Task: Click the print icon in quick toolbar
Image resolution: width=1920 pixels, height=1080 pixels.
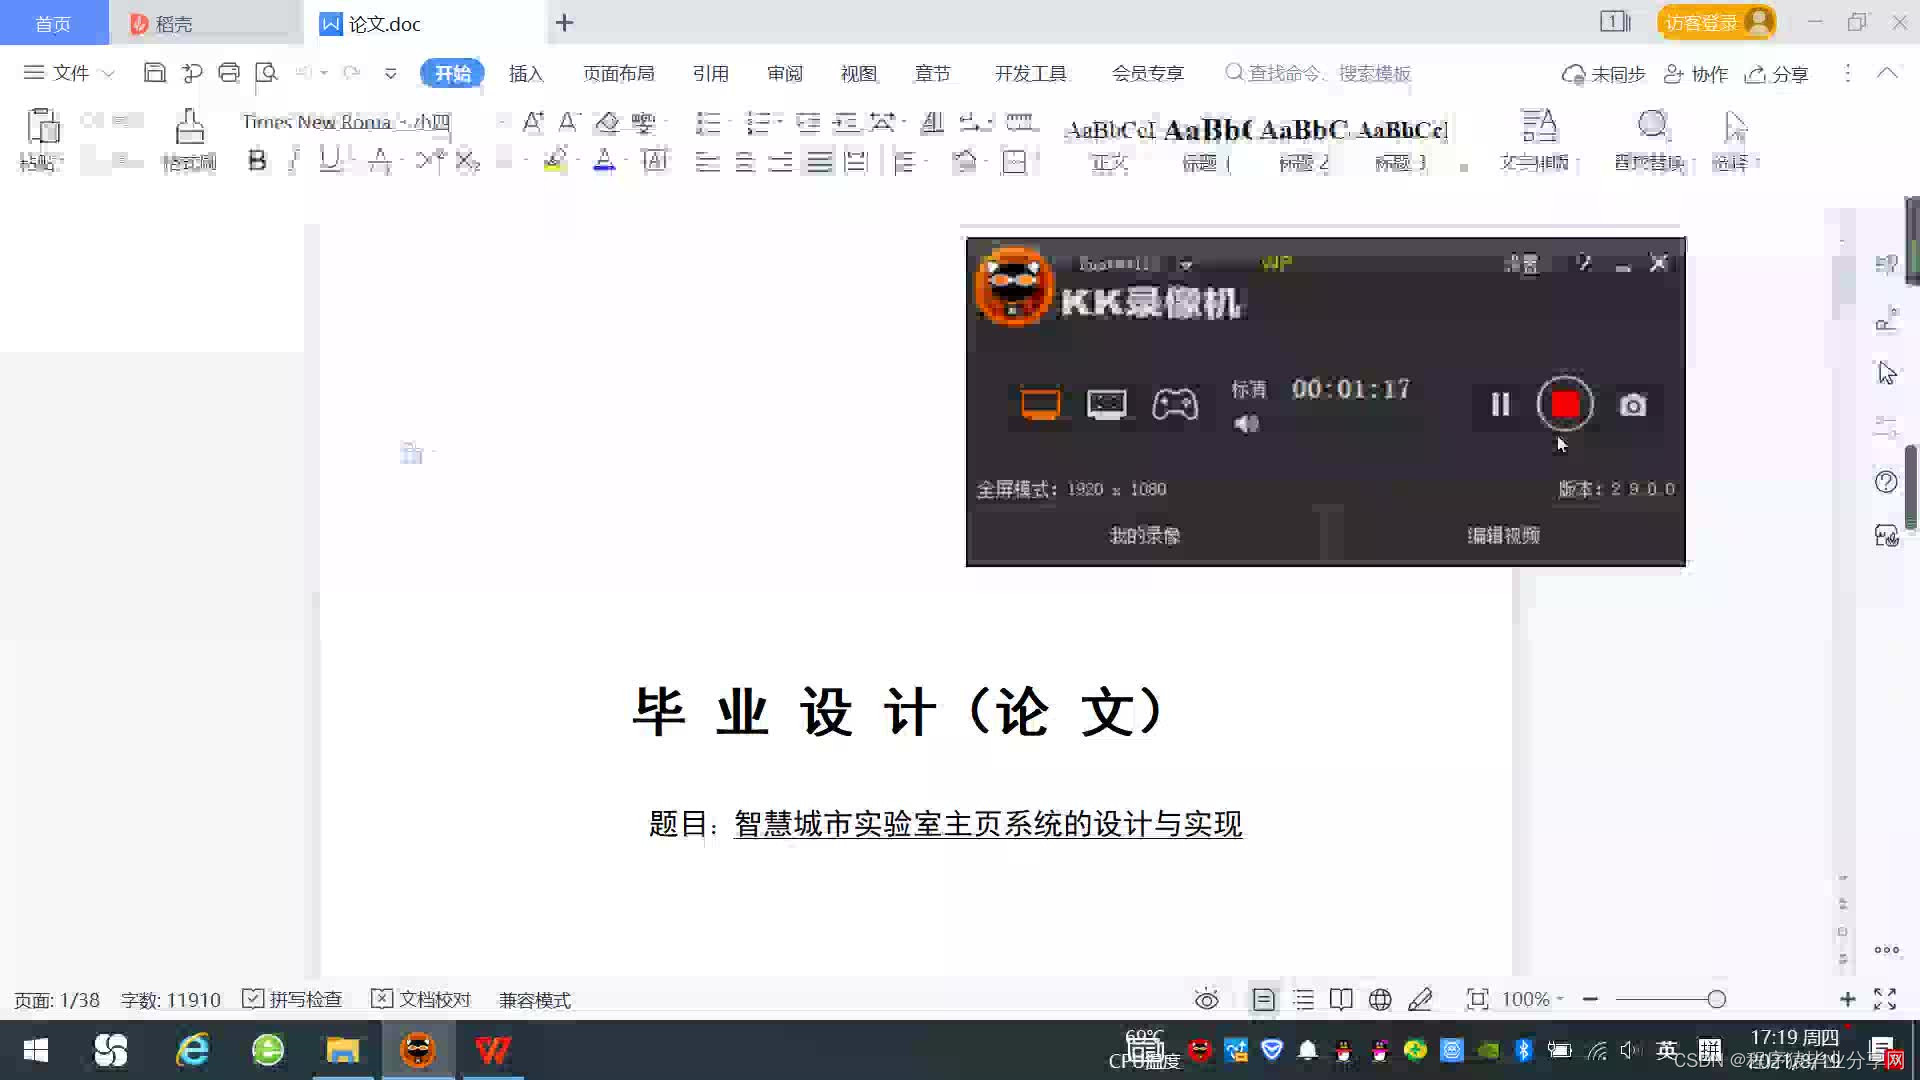Action: click(229, 73)
